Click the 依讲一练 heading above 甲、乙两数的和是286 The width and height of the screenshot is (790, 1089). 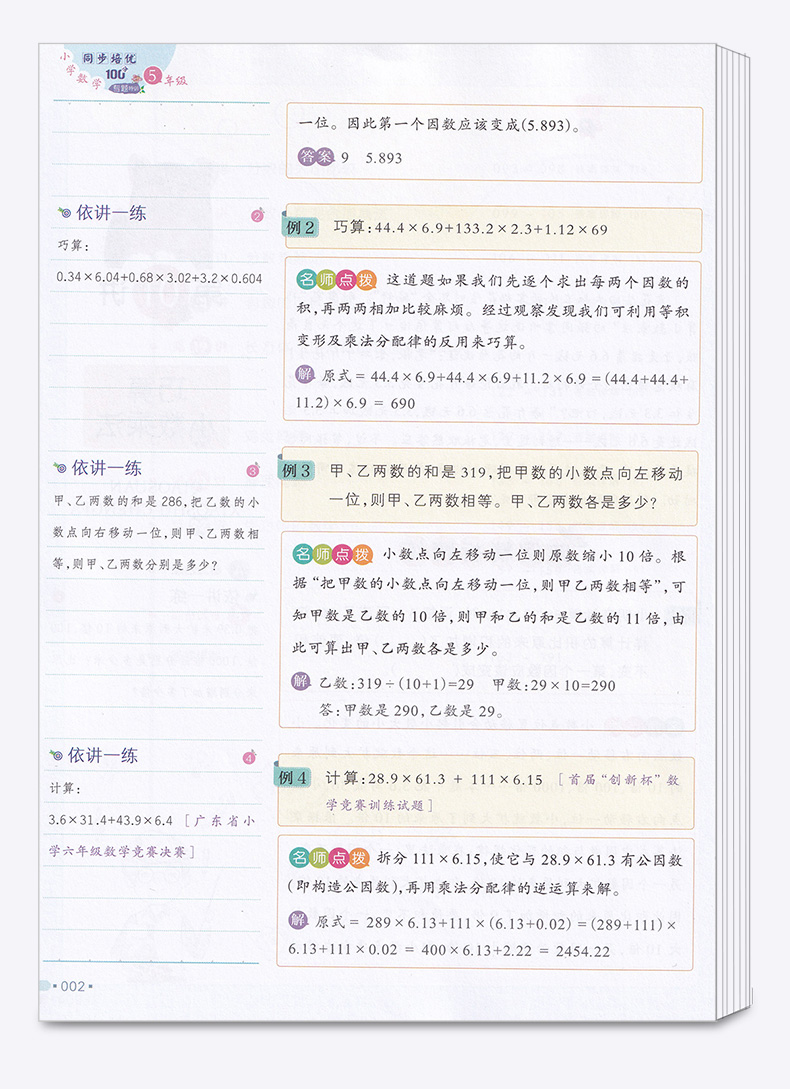click(107, 467)
